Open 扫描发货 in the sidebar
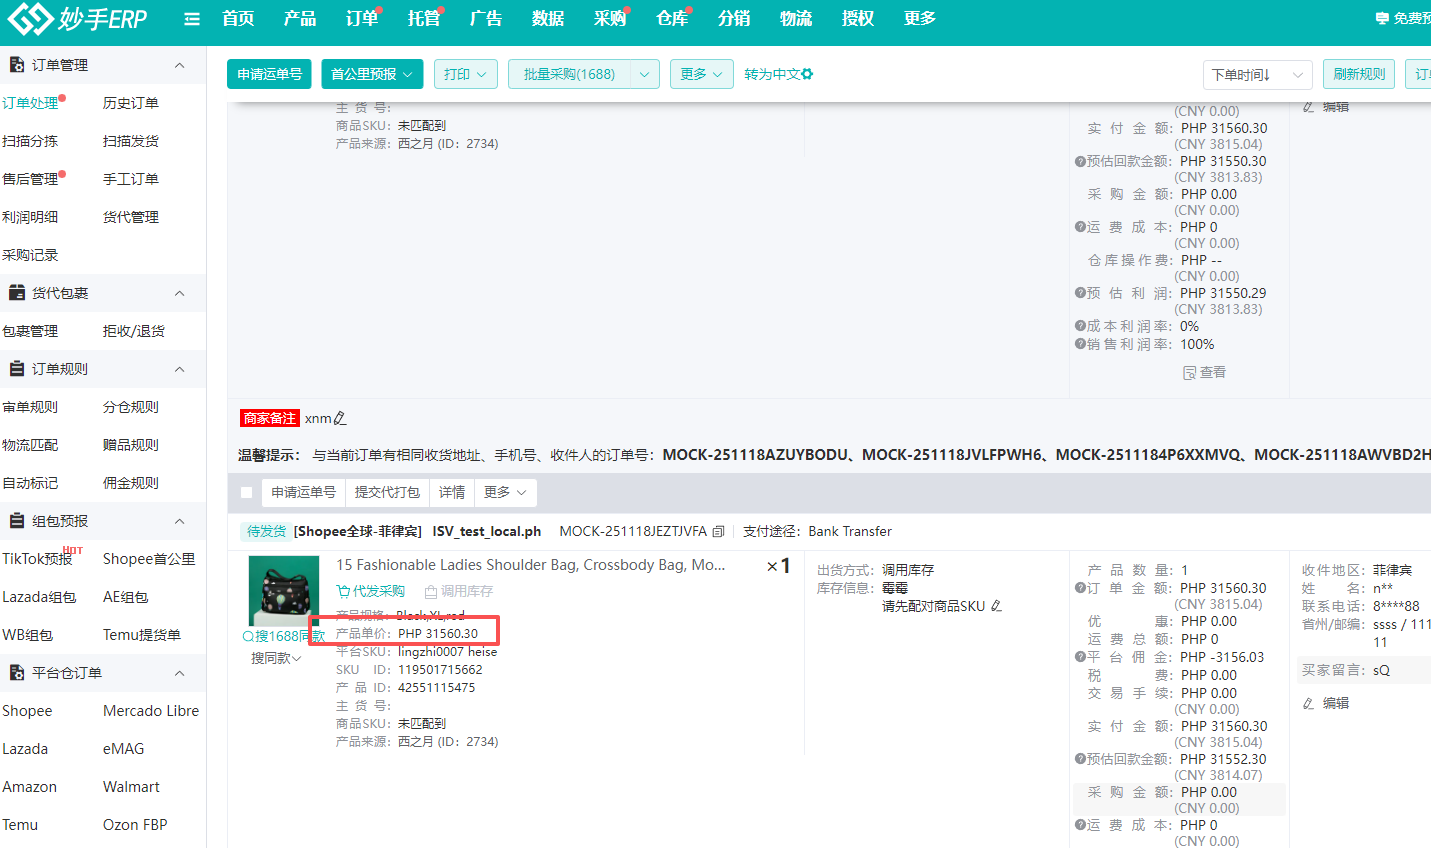1431x848 pixels. [x=131, y=141]
